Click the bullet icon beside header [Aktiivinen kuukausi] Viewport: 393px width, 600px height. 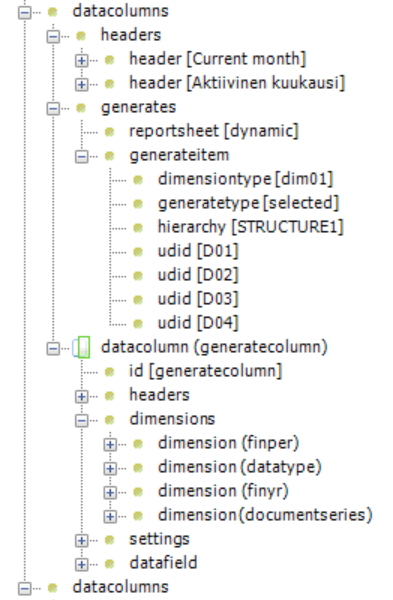pyautogui.click(x=109, y=84)
